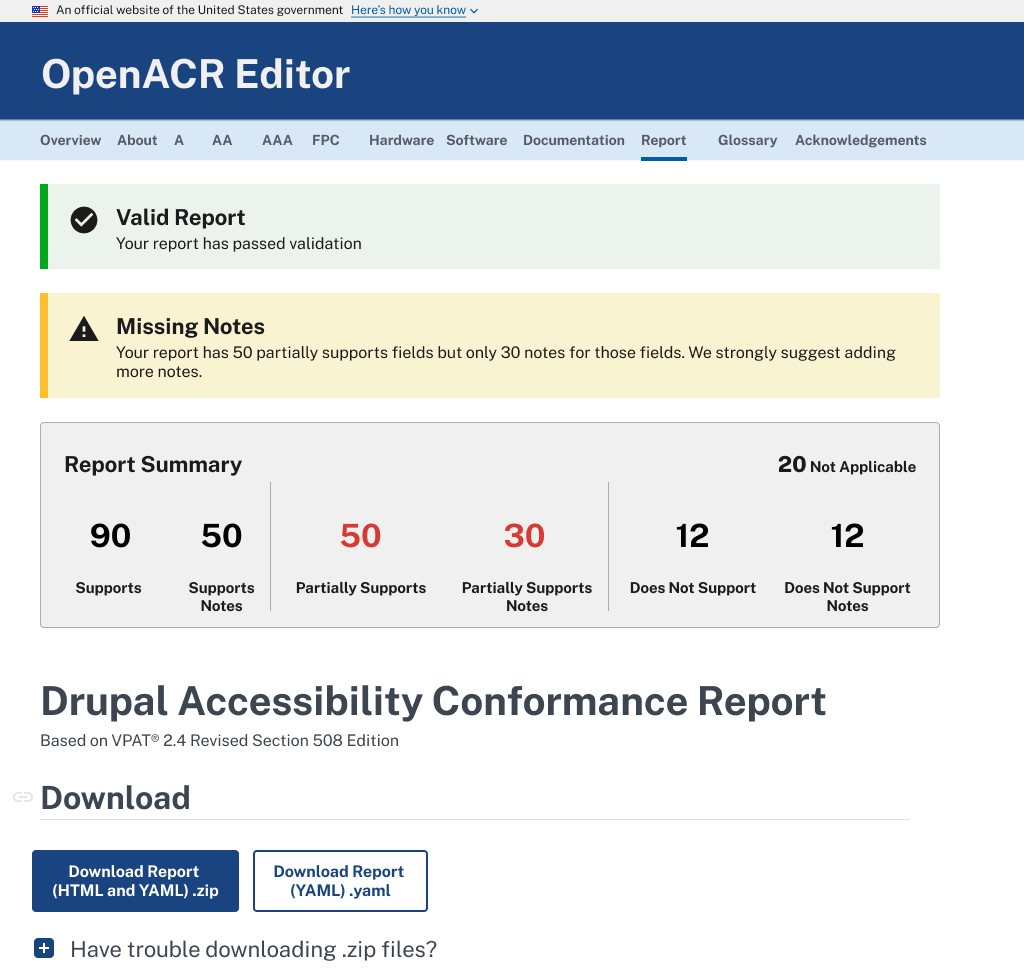Select the Report tab

pyautogui.click(x=664, y=140)
